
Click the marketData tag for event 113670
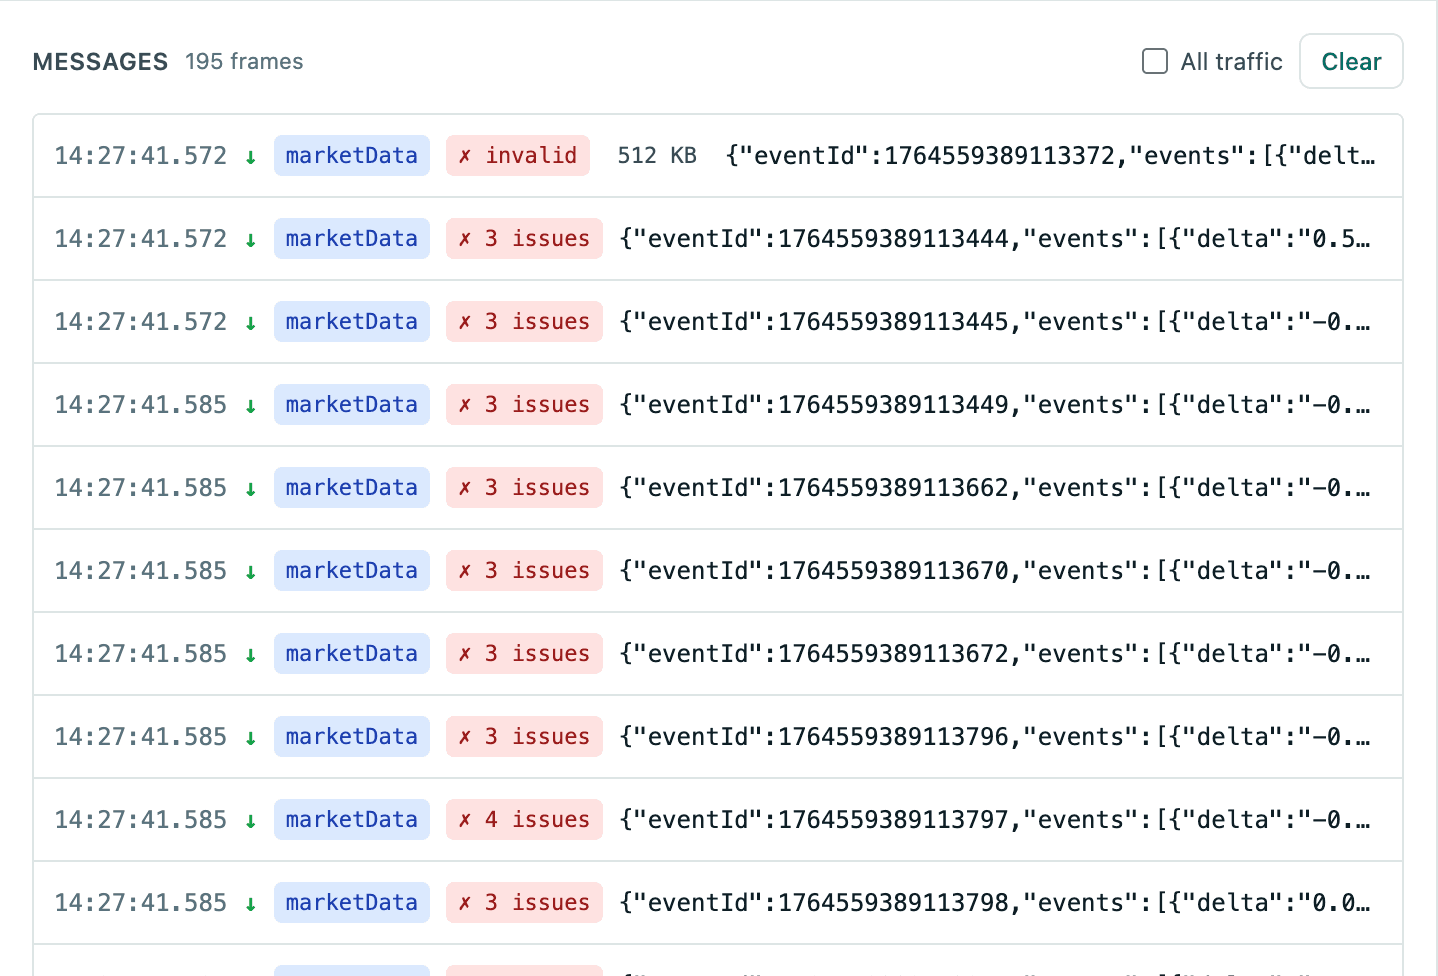[x=352, y=570]
